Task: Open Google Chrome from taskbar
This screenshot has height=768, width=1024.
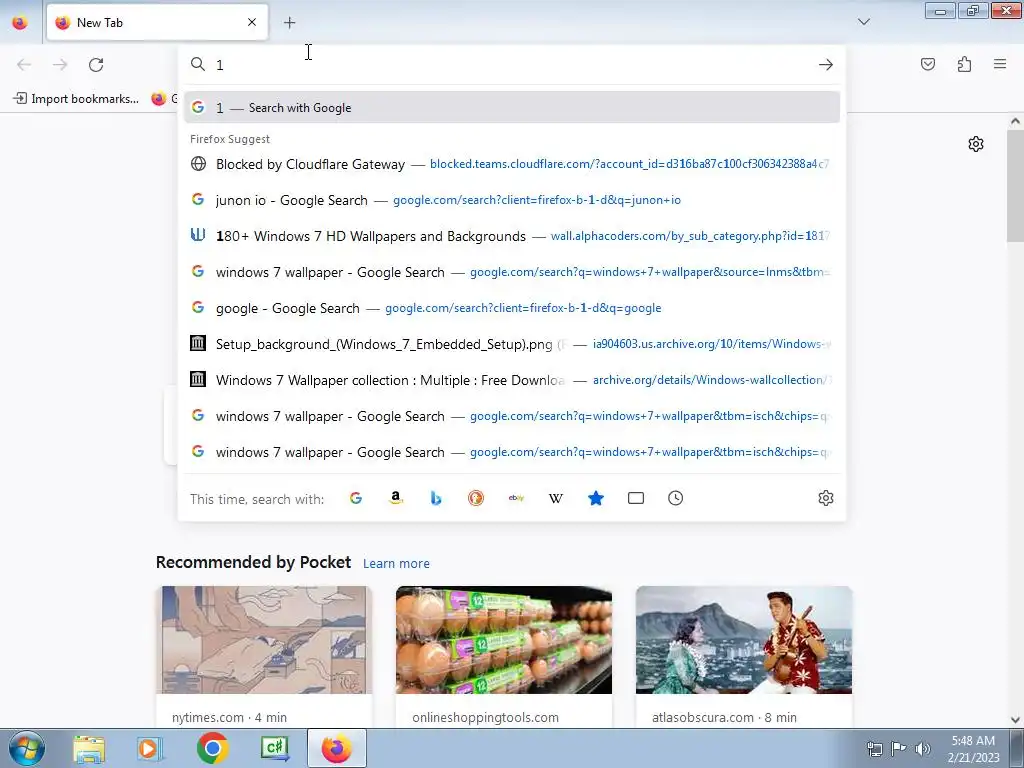Action: [x=212, y=748]
